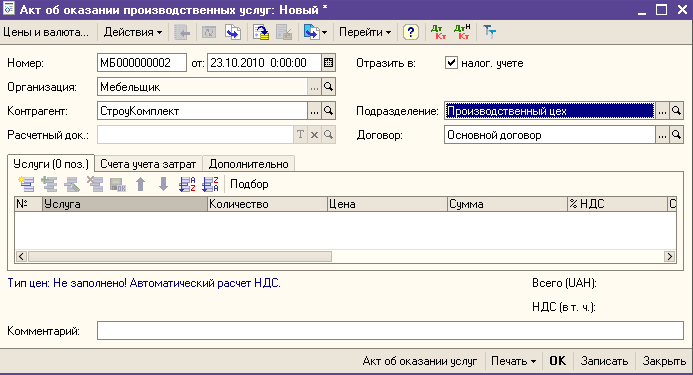This screenshot has height=375, width=693.
Task: Click the scrollbar right arrow under the table
Action: pos(670,256)
